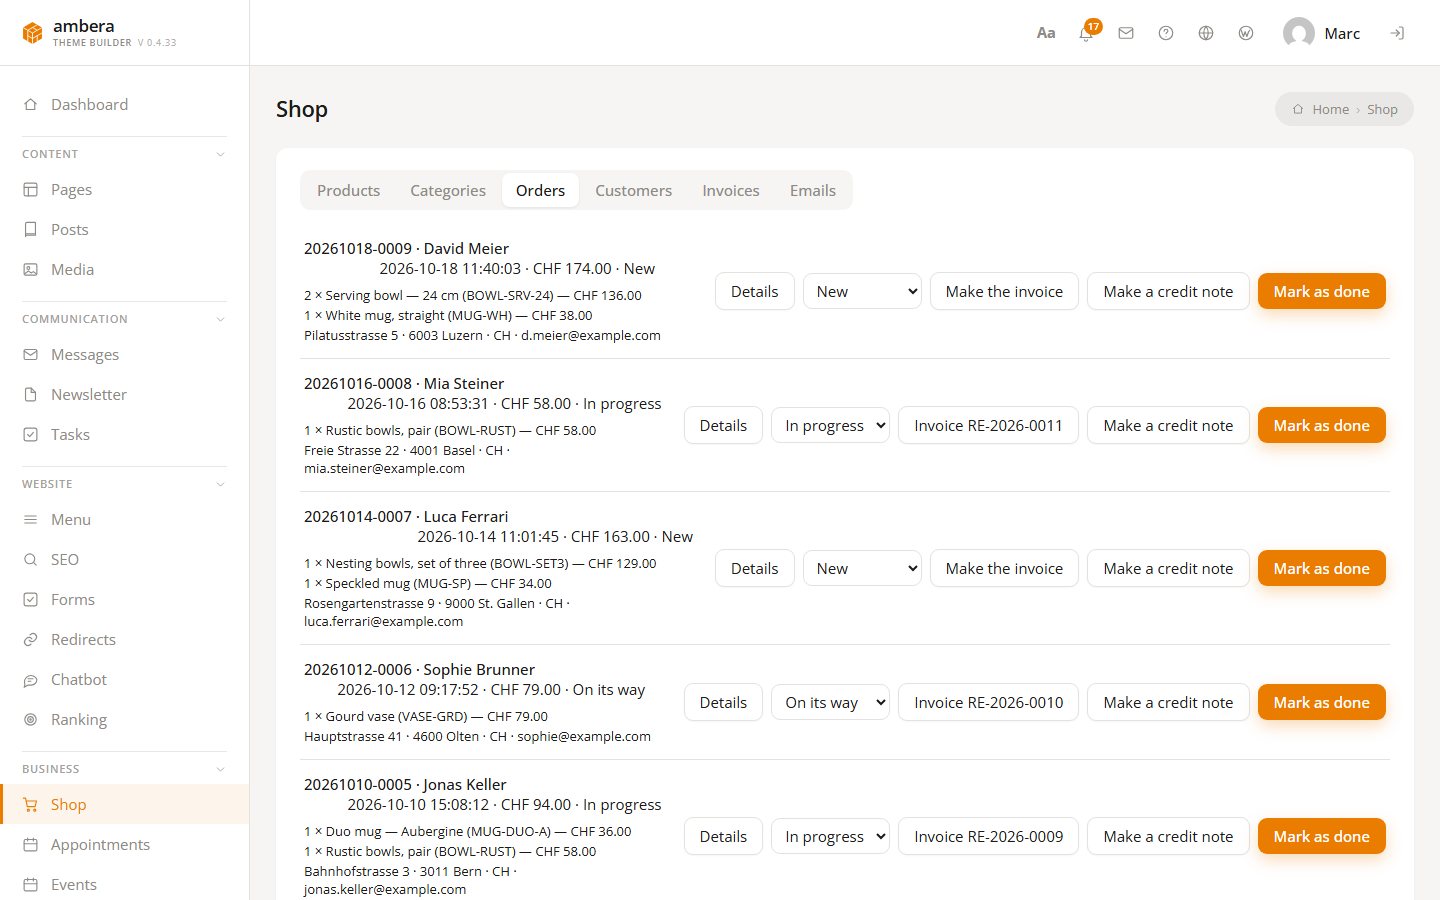This screenshot has width=1440, height=900.
Task: Collapse the WEBSITE sidebar section
Action: (x=220, y=484)
